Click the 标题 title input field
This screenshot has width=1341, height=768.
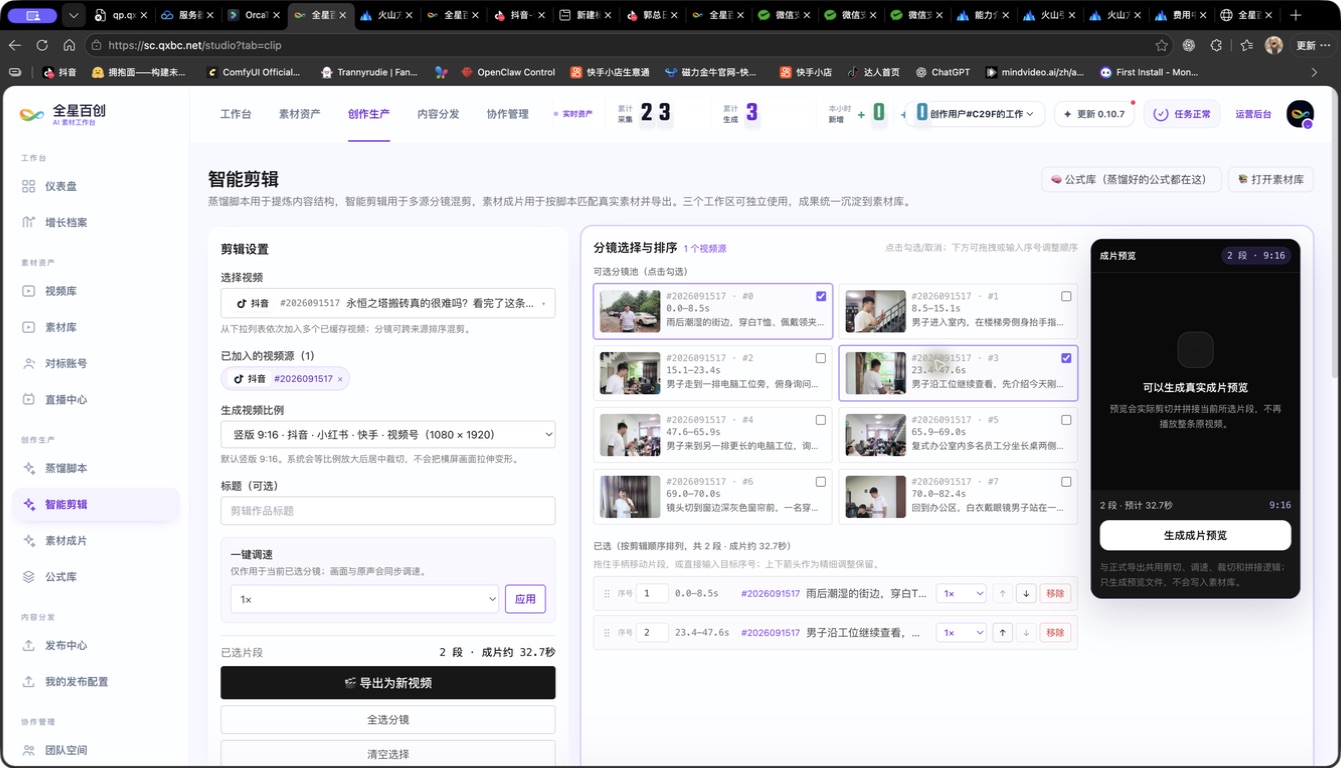click(x=388, y=511)
